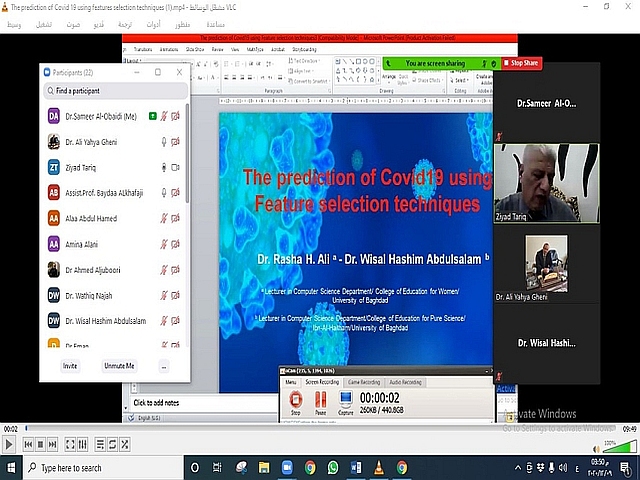Toggle microphone for Dr. Ali Yahya Gheni
The image size is (640, 480).
click(163, 142)
